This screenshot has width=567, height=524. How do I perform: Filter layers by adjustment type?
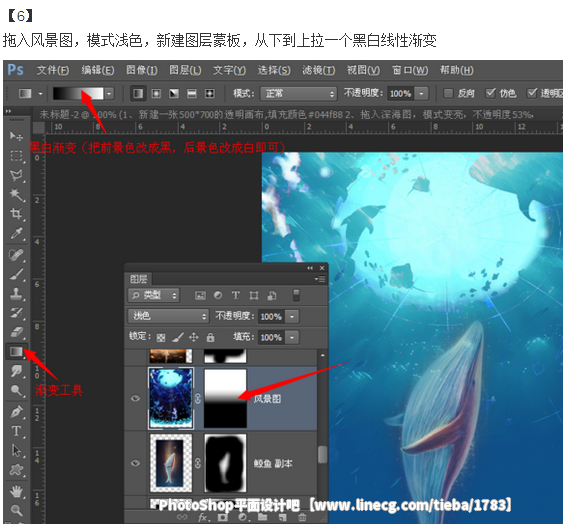[x=218, y=295]
